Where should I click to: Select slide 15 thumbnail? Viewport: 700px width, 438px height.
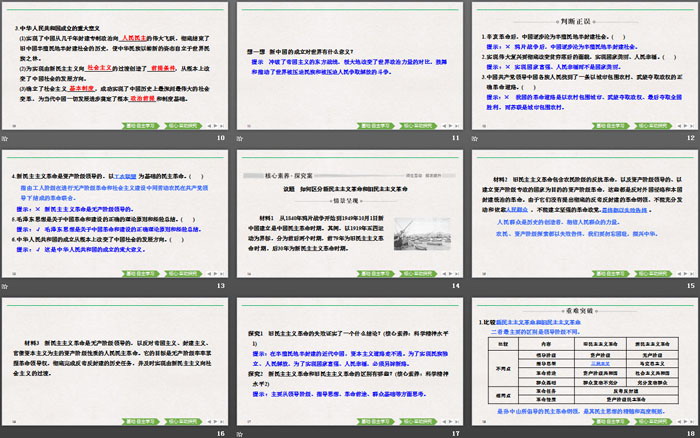pyautogui.click(x=581, y=210)
